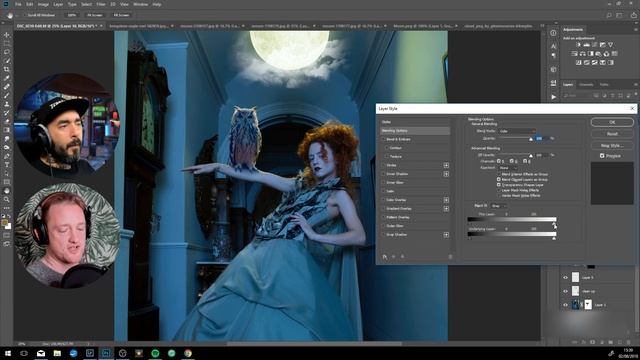The height and width of the screenshot is (360, 640).
Task: Add an Exposure adjustment
Action: pos(602,44)
